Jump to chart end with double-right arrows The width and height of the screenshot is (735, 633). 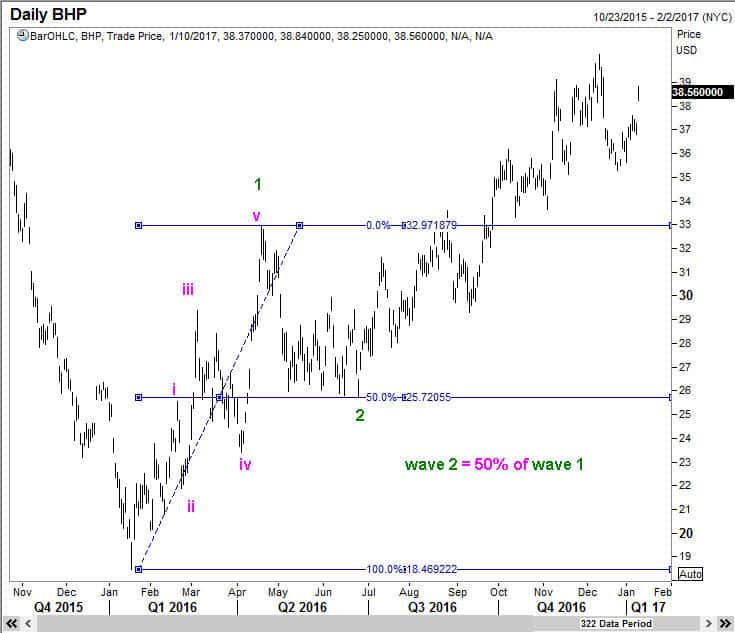(726, 623)
